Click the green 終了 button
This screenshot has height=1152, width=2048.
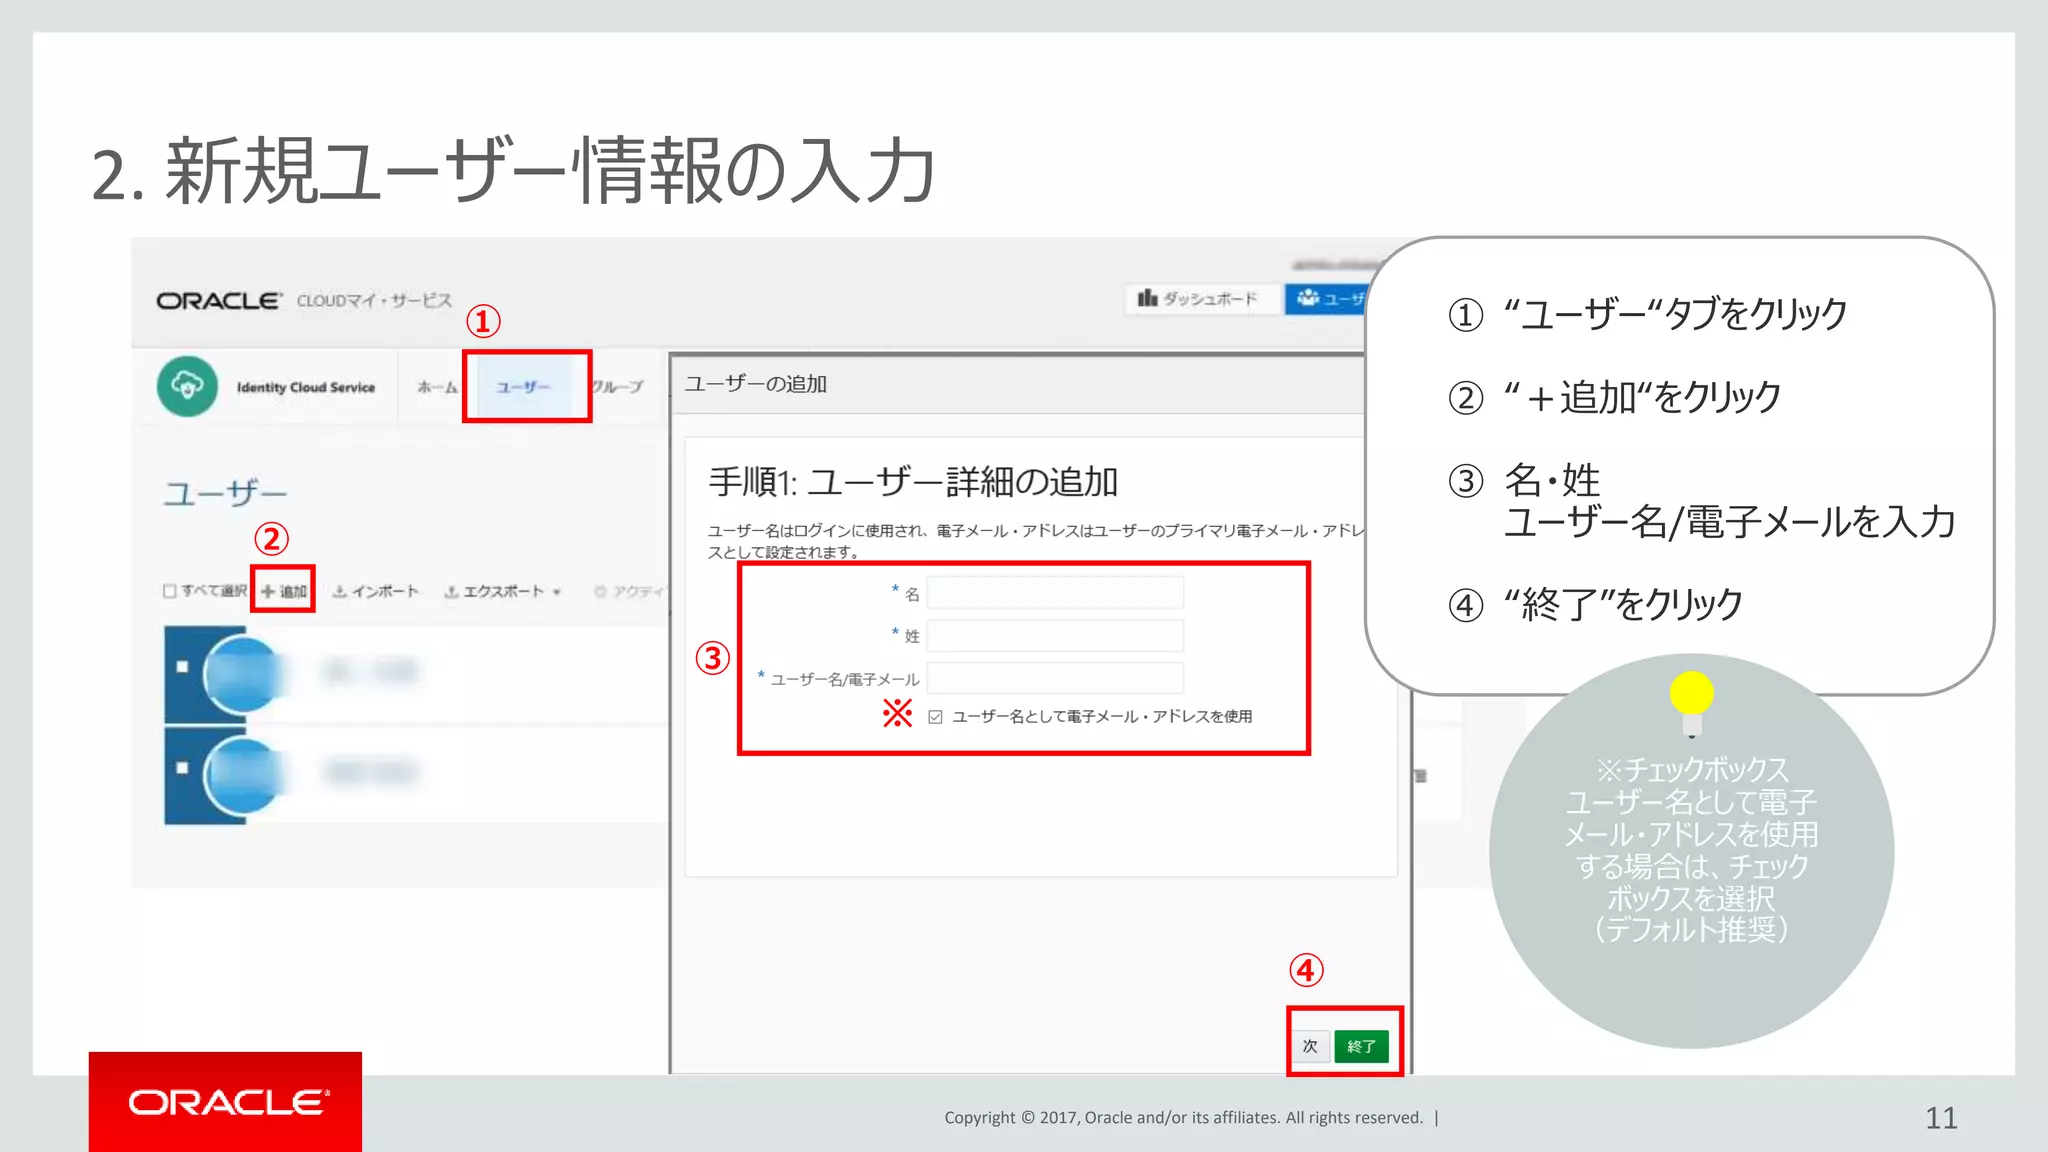(1361, 1046)
